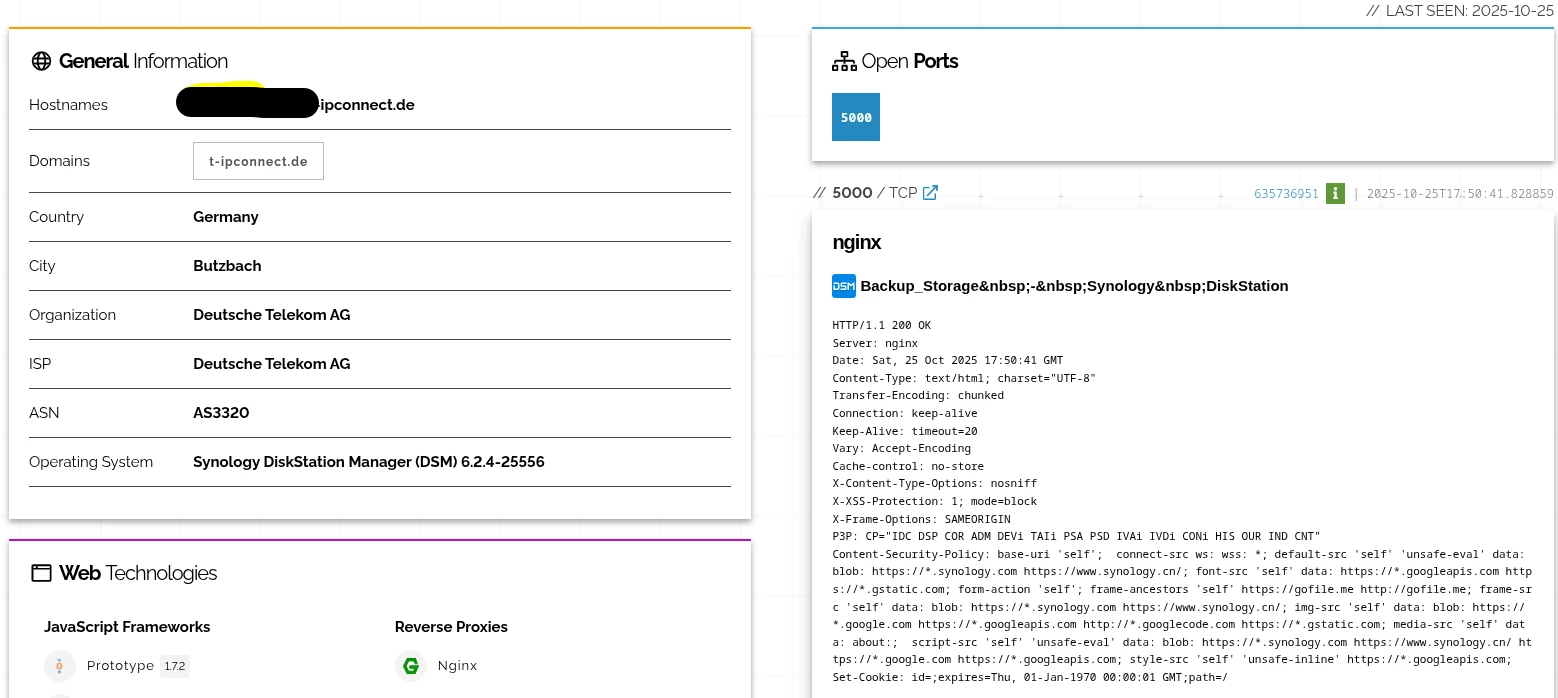Screen dimensions: 1558x698
Task: Click the Hostnames field label
Action: (x=68, y=105)
